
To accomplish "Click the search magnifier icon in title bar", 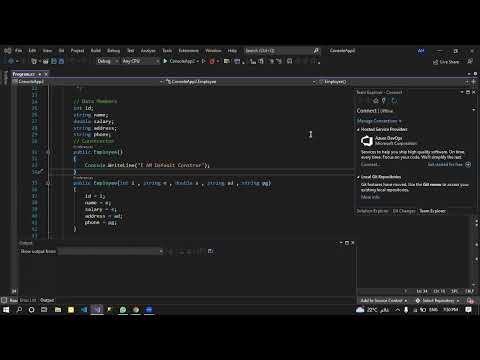I will tap(316, 51).
